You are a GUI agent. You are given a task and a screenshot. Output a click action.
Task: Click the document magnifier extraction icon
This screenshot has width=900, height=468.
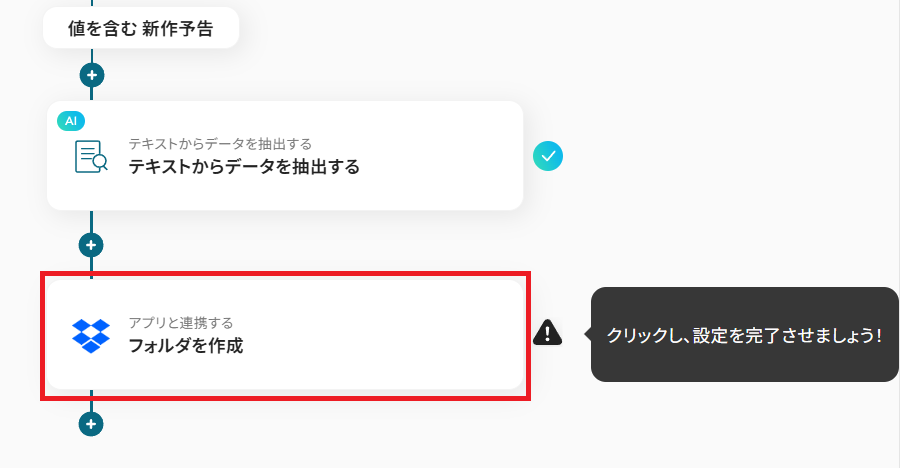pos(91,156)
